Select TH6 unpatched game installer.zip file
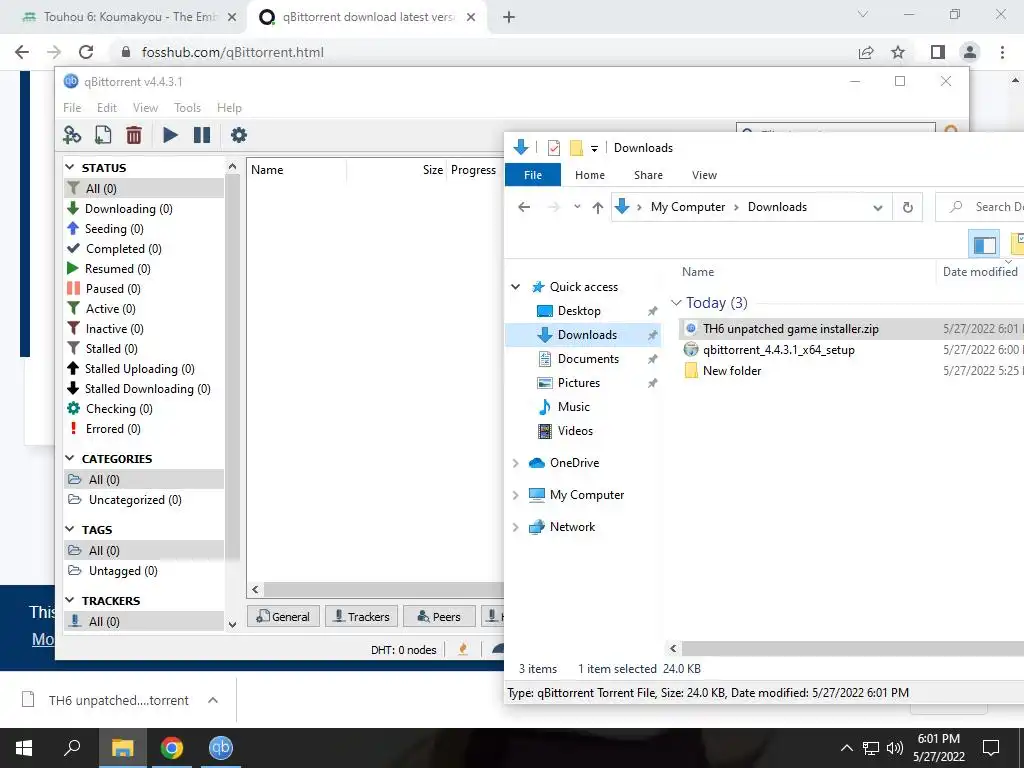Image resolution: width=1024 pixels, height=768 pixels. pos(790,328)
